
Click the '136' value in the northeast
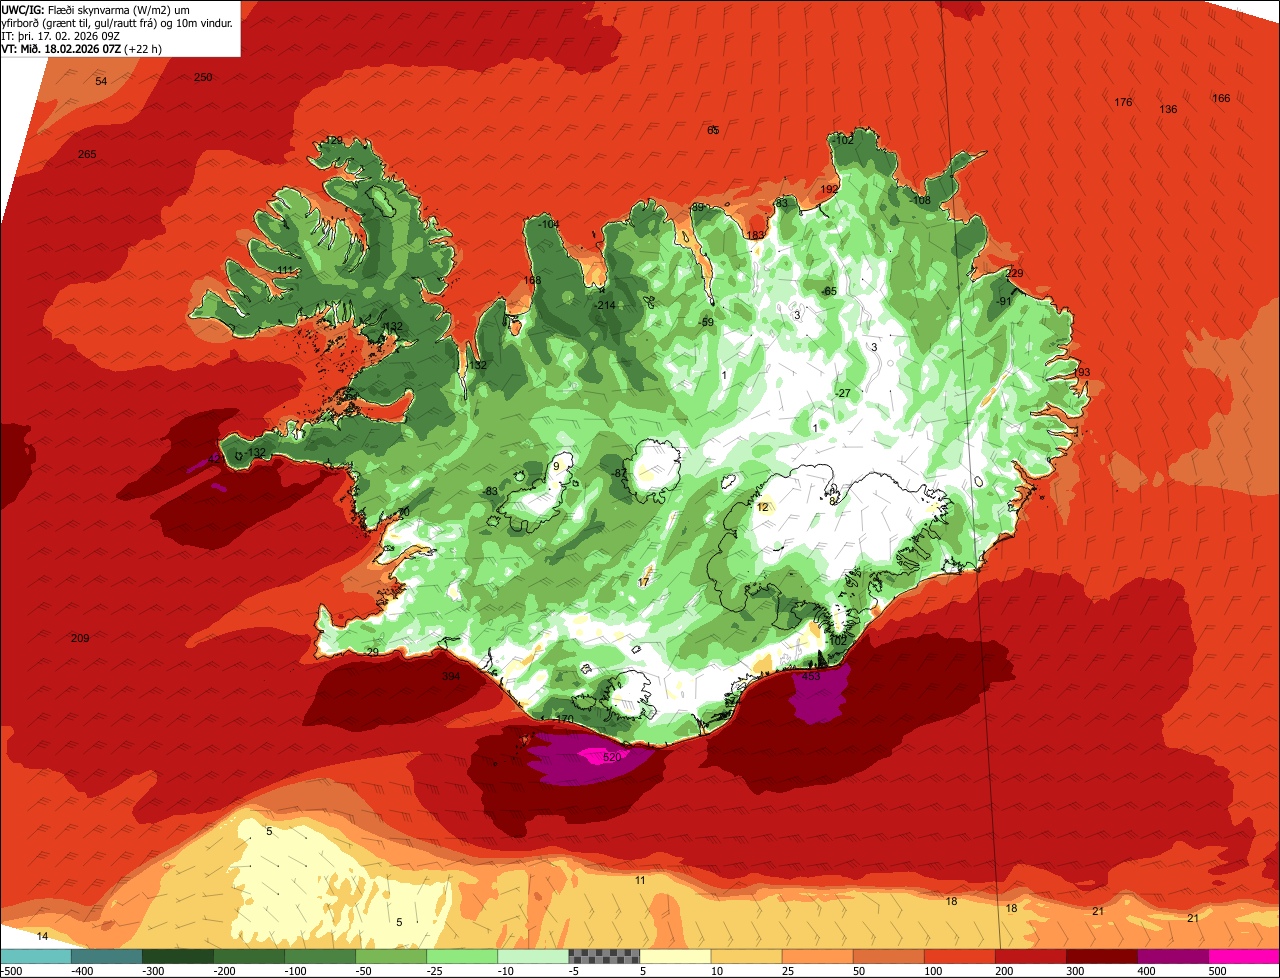[1168, 109]
